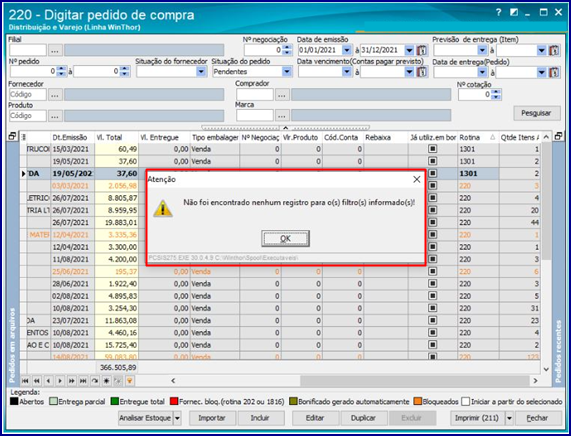Image resolution: width=571 pixels, height=436 pixels.
Task: Click Nº cotação spinner arrows
Action: click(x=496, y=95)
